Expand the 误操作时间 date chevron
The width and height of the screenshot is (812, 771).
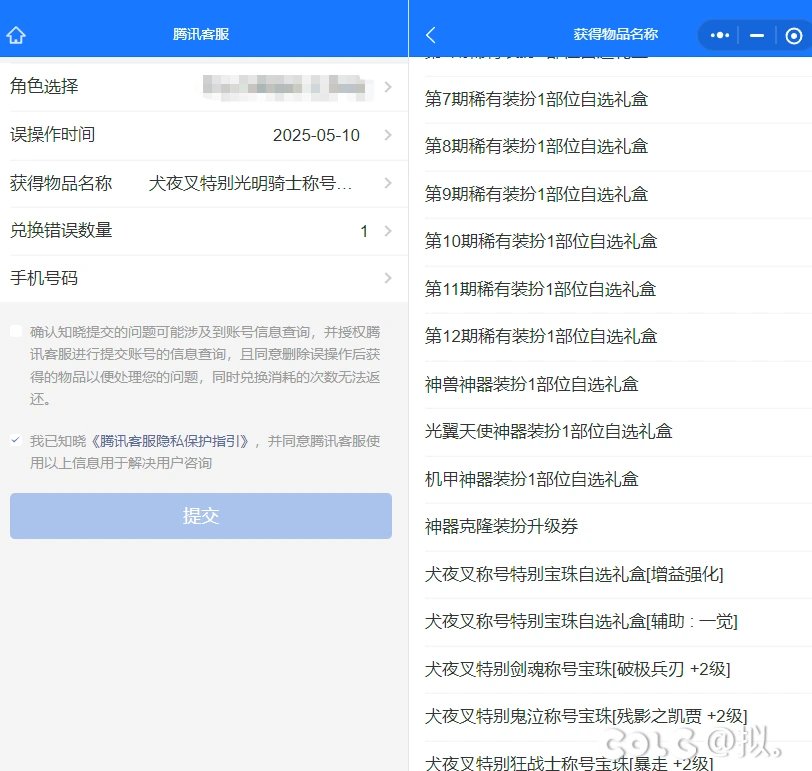[388, 135]
